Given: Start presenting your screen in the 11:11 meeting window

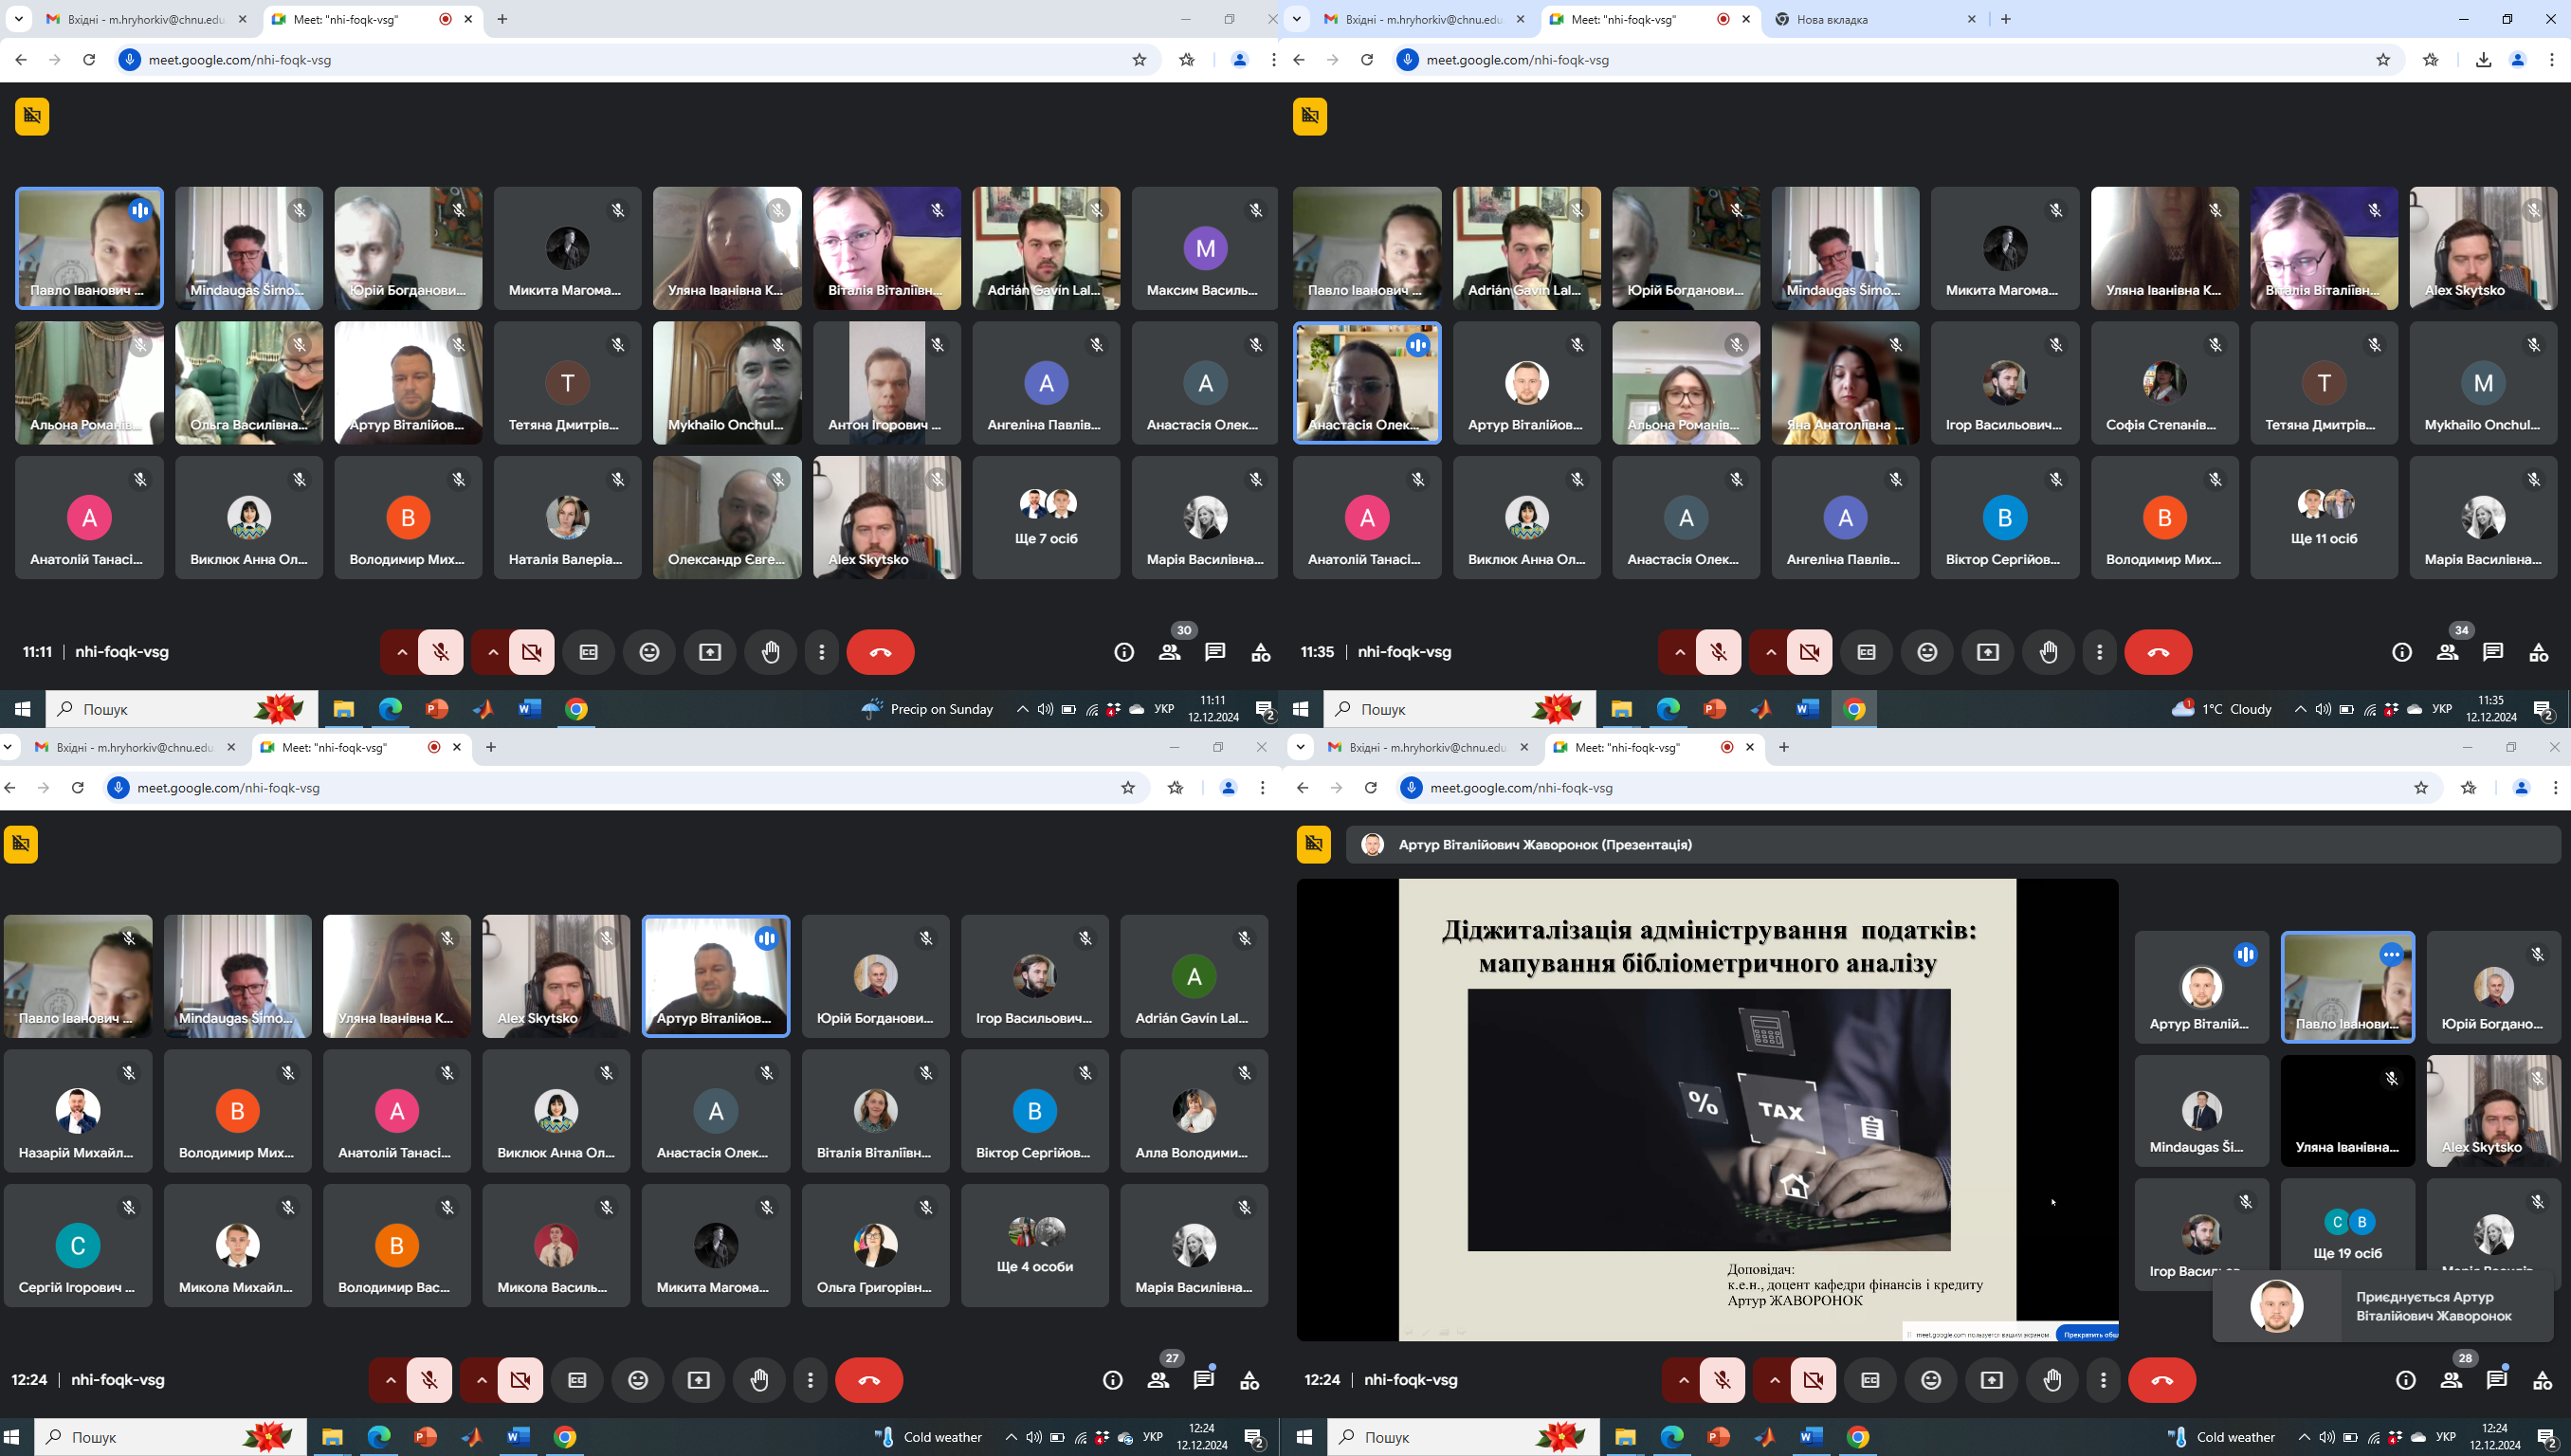Looking at the screenshot, I should (710, 652).
